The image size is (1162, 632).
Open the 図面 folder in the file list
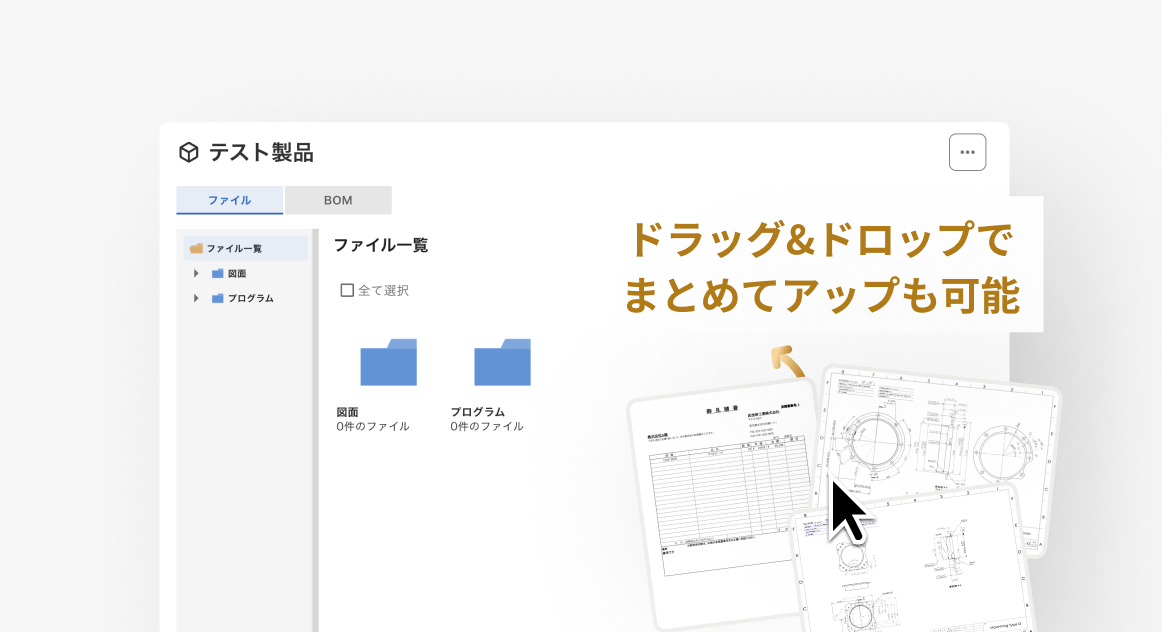point(388,363)
